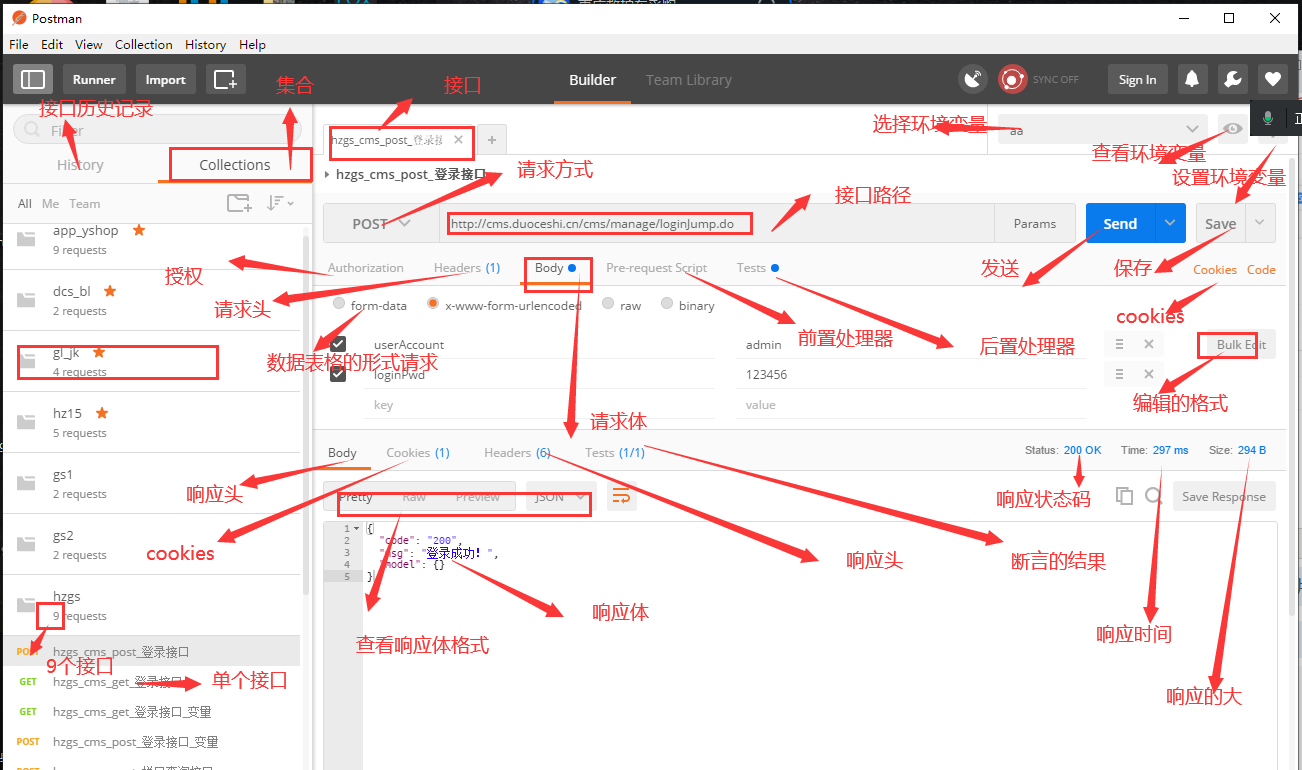This screenshot has height=770, width=1302.
Task: Collapse the hzgs_cms_post_登录接口 request title
Action: (x=328, y=174)
